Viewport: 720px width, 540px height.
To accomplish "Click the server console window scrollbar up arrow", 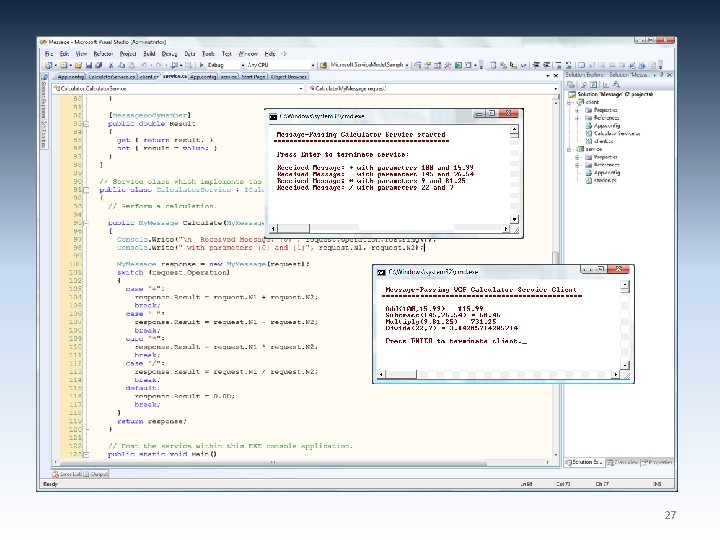I will (514, 130).
